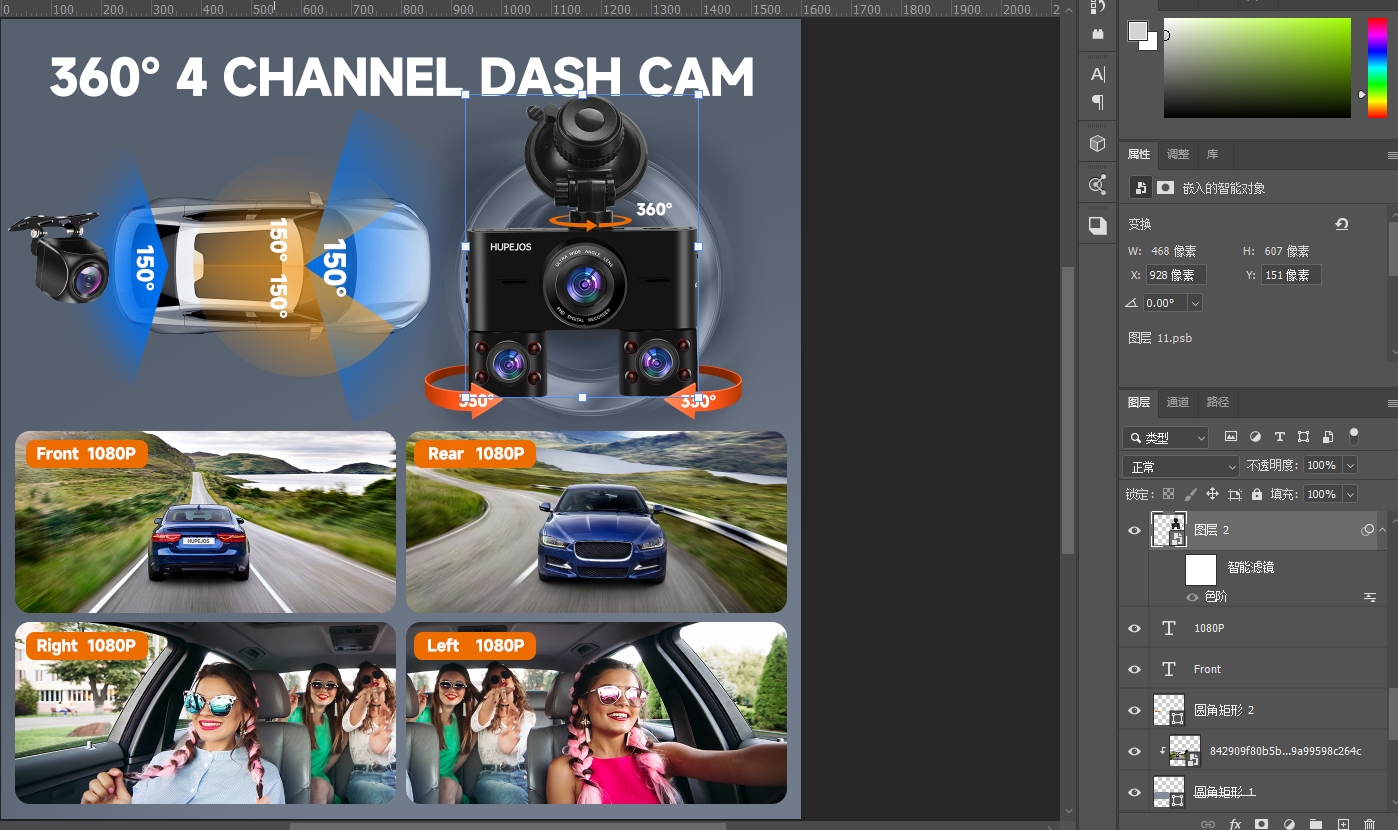Open the 正常 blend mode dropdown
The width and height of the screenshot is (1398, 830).
1181,466
